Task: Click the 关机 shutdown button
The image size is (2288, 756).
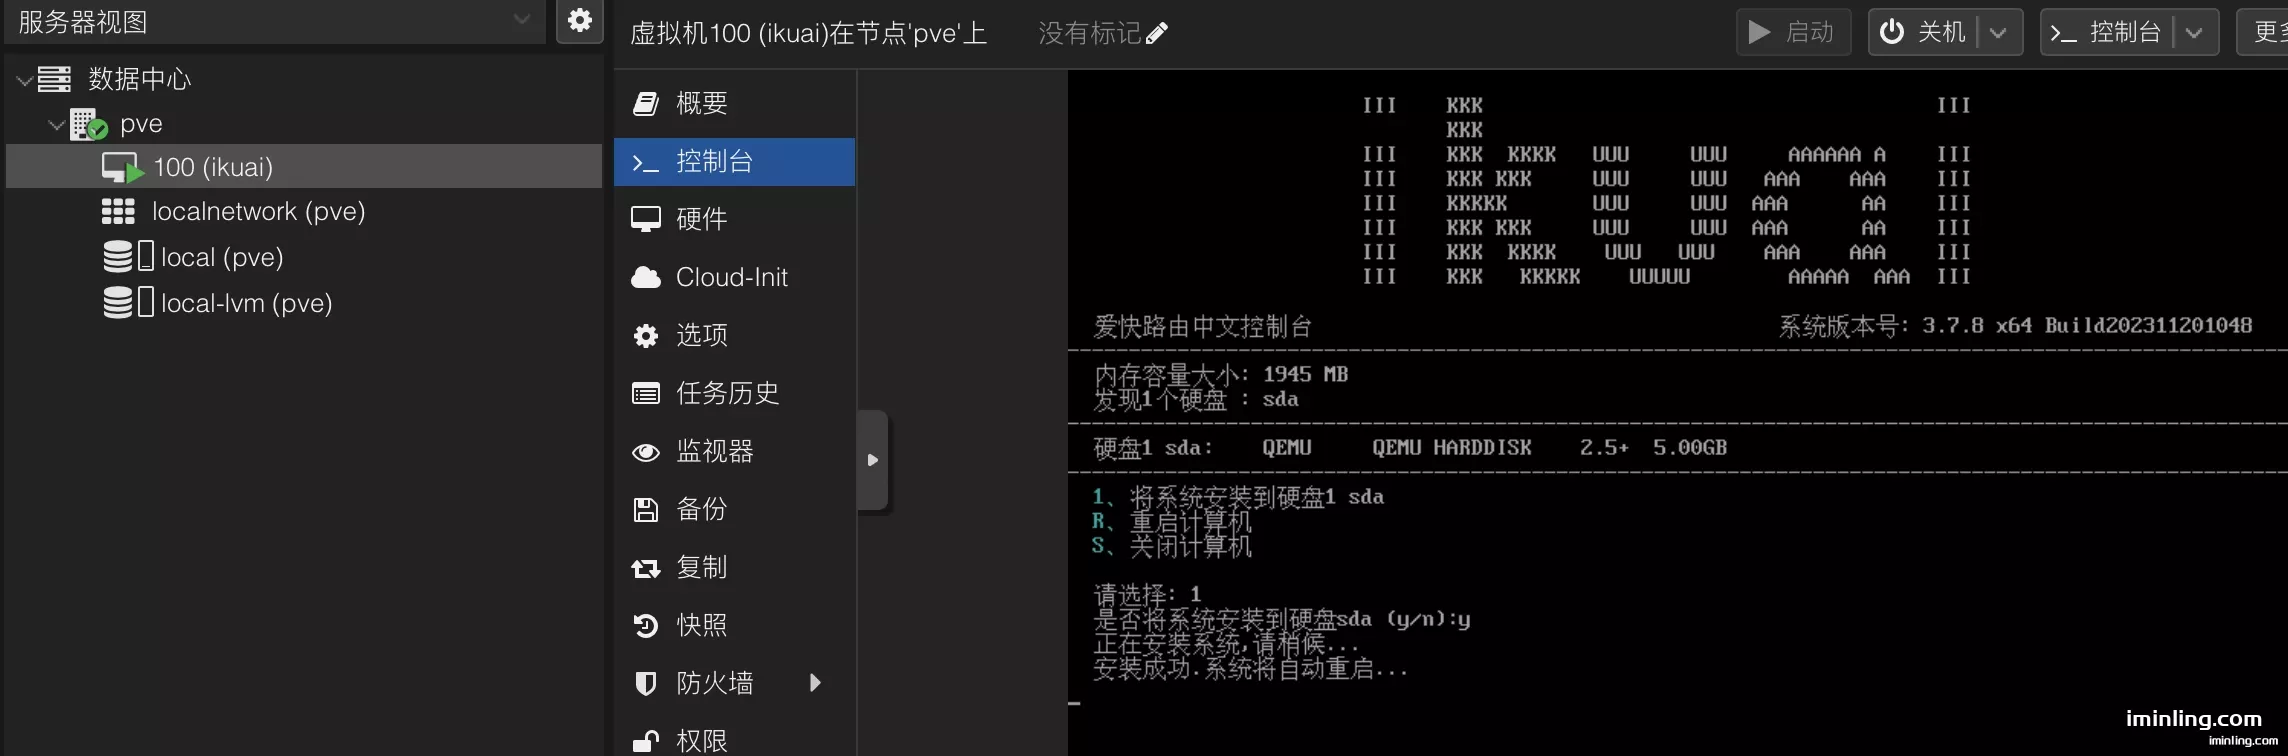Action: click(x=1923, y=32)
